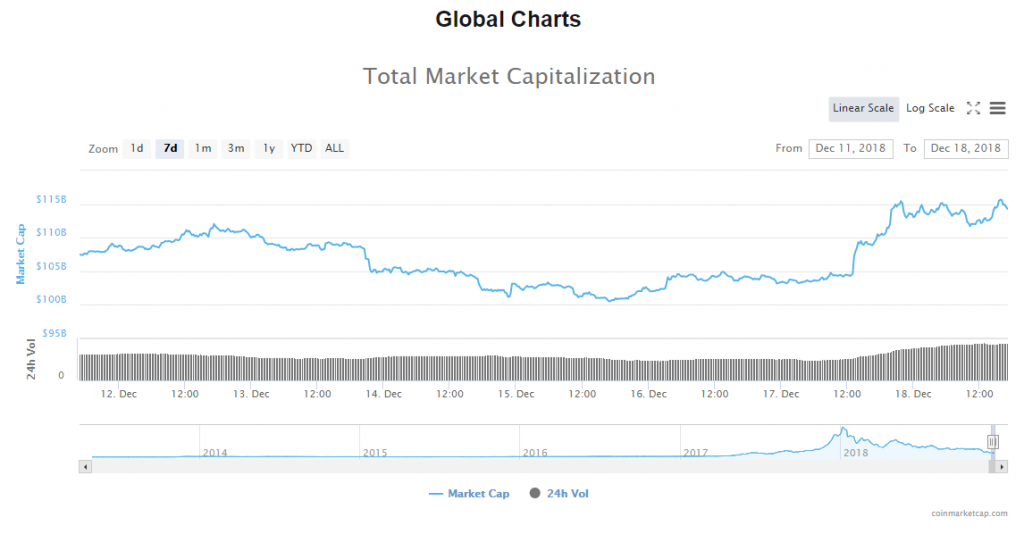Choose the 1y zoom option
Image resolution: width=1024 pixels, height=534 pixels.
pos(268,149)
